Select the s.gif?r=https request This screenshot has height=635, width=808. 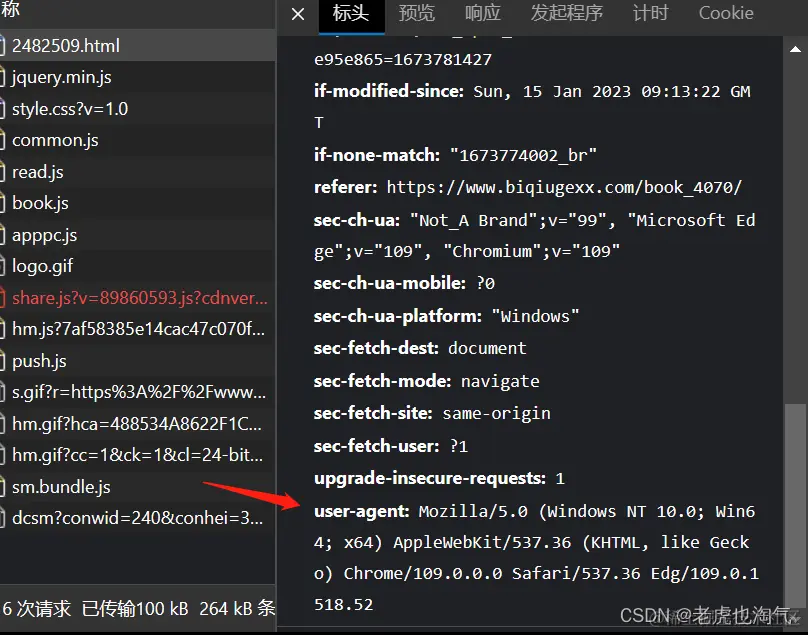point(138,392)
